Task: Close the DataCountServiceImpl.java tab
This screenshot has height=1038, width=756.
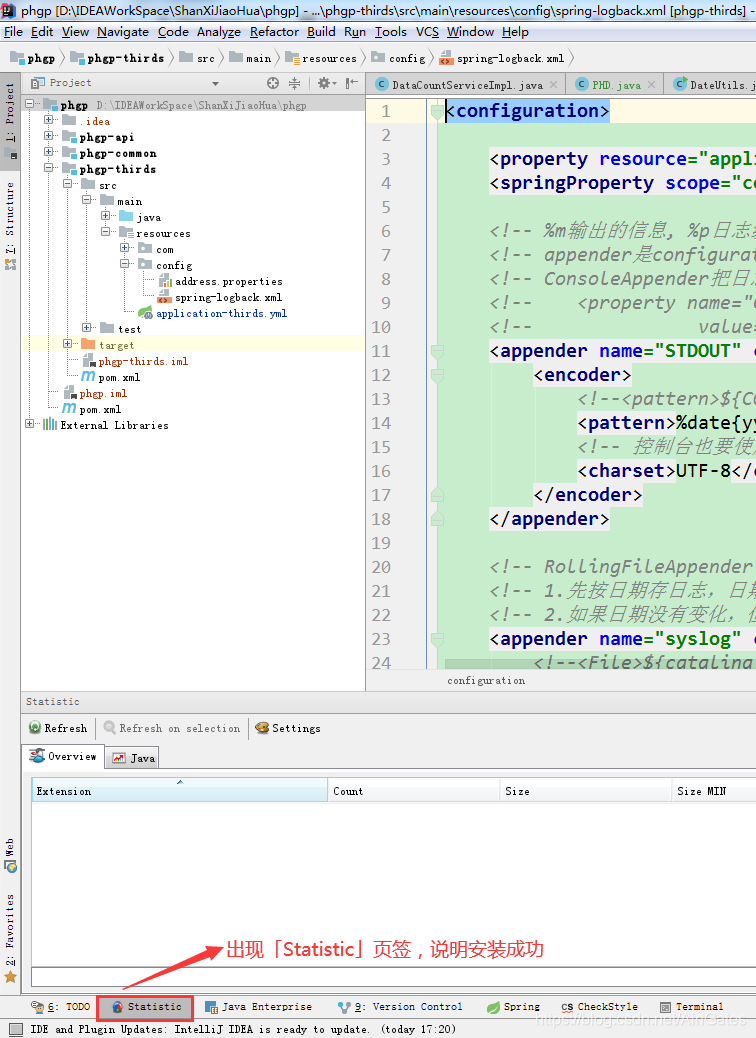Action: click(x=553, y=84)
